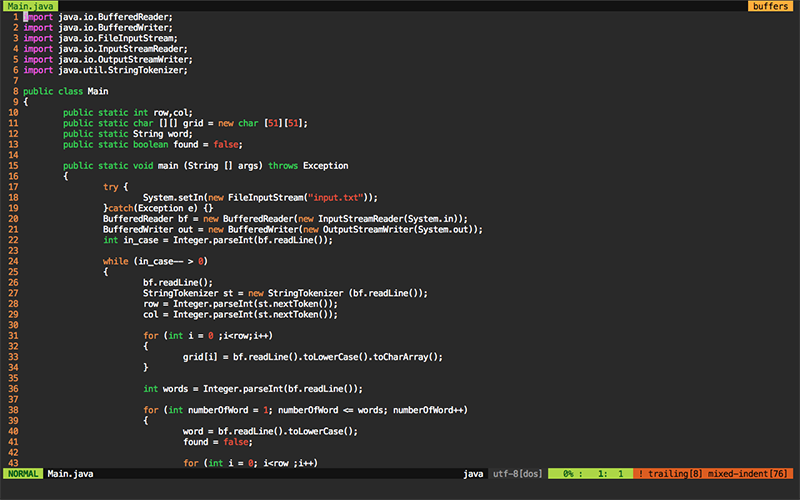Click bf.readLine(); on line 26

point(178,283)
